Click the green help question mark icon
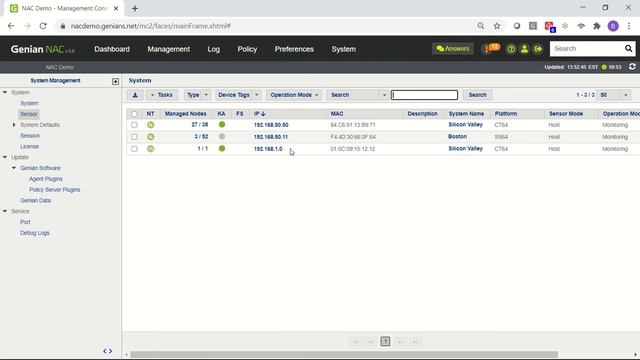 (511, 49)
